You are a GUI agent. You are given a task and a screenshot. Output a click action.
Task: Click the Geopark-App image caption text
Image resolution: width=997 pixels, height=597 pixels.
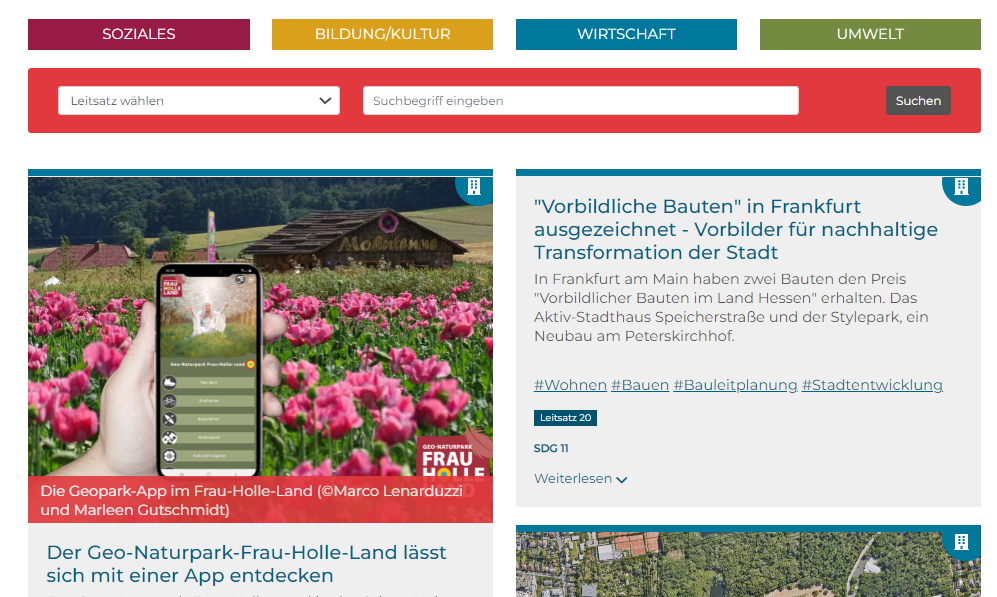(252, 500)
